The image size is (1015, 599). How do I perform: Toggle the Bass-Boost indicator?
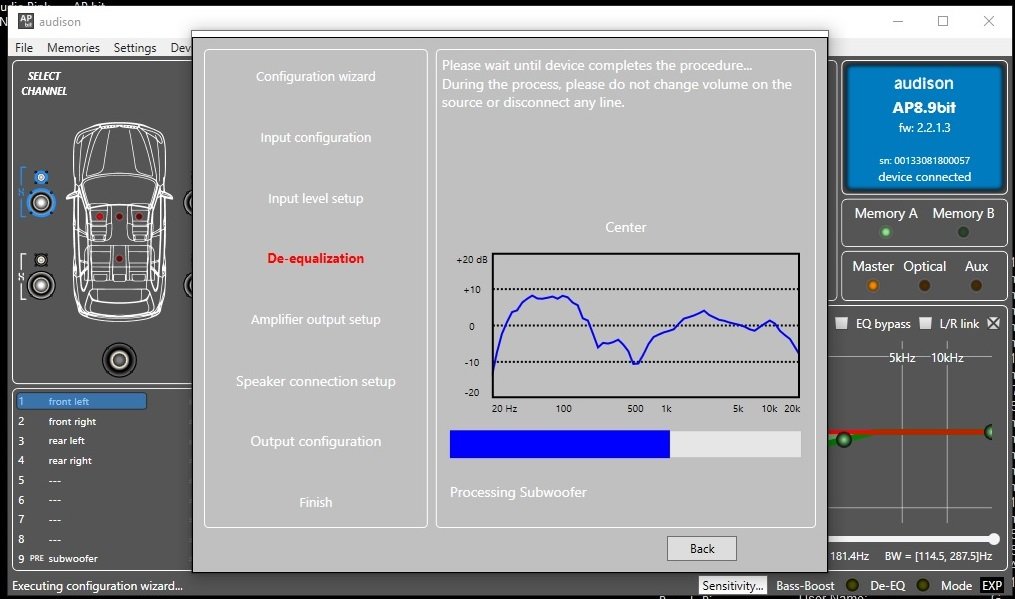point(853,585)
